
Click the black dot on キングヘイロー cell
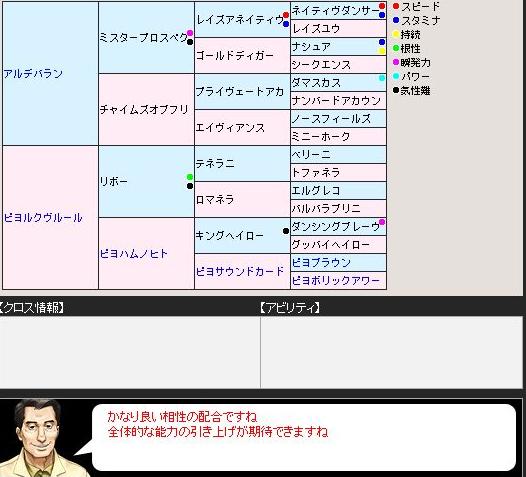pos(286,231)
